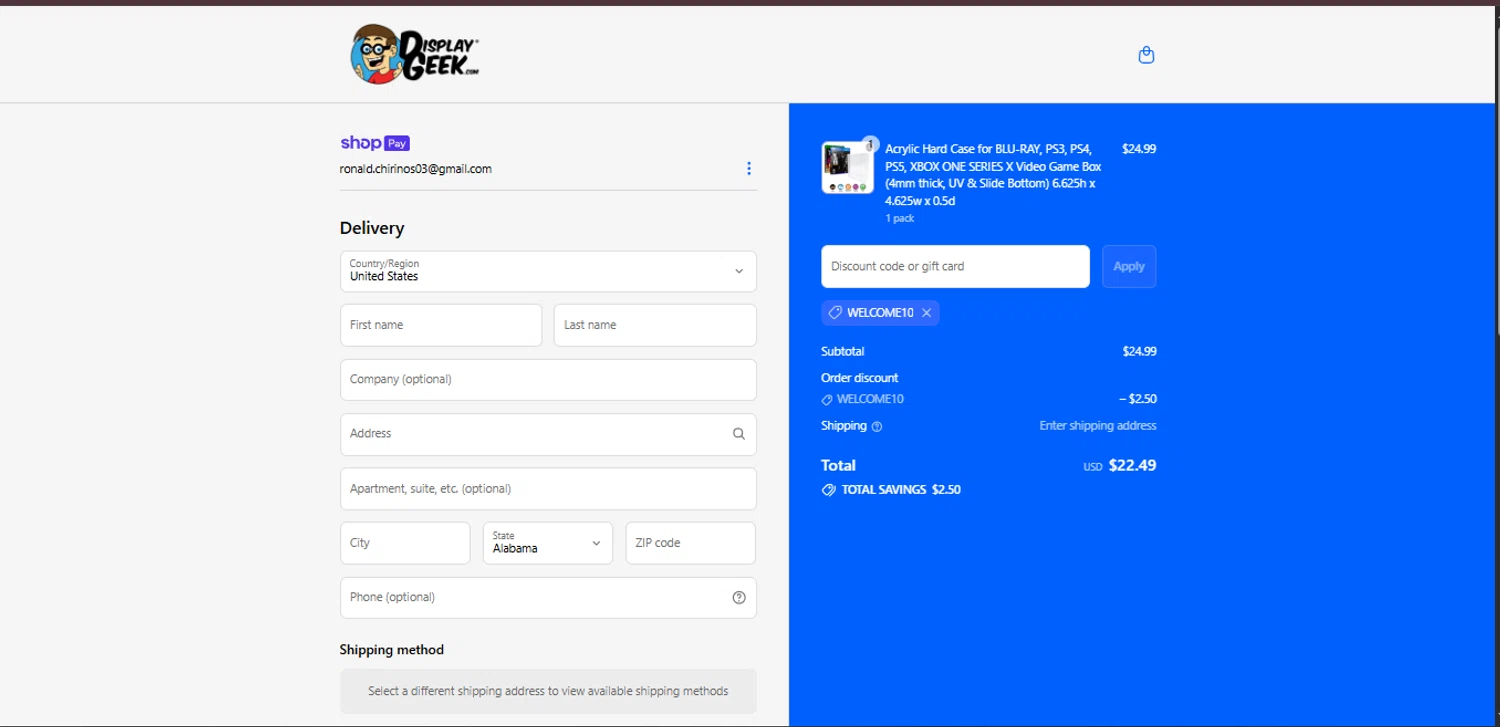
Task: Click the 1 pack variant label
Action: pyautogui.click(x=899, y=218)
